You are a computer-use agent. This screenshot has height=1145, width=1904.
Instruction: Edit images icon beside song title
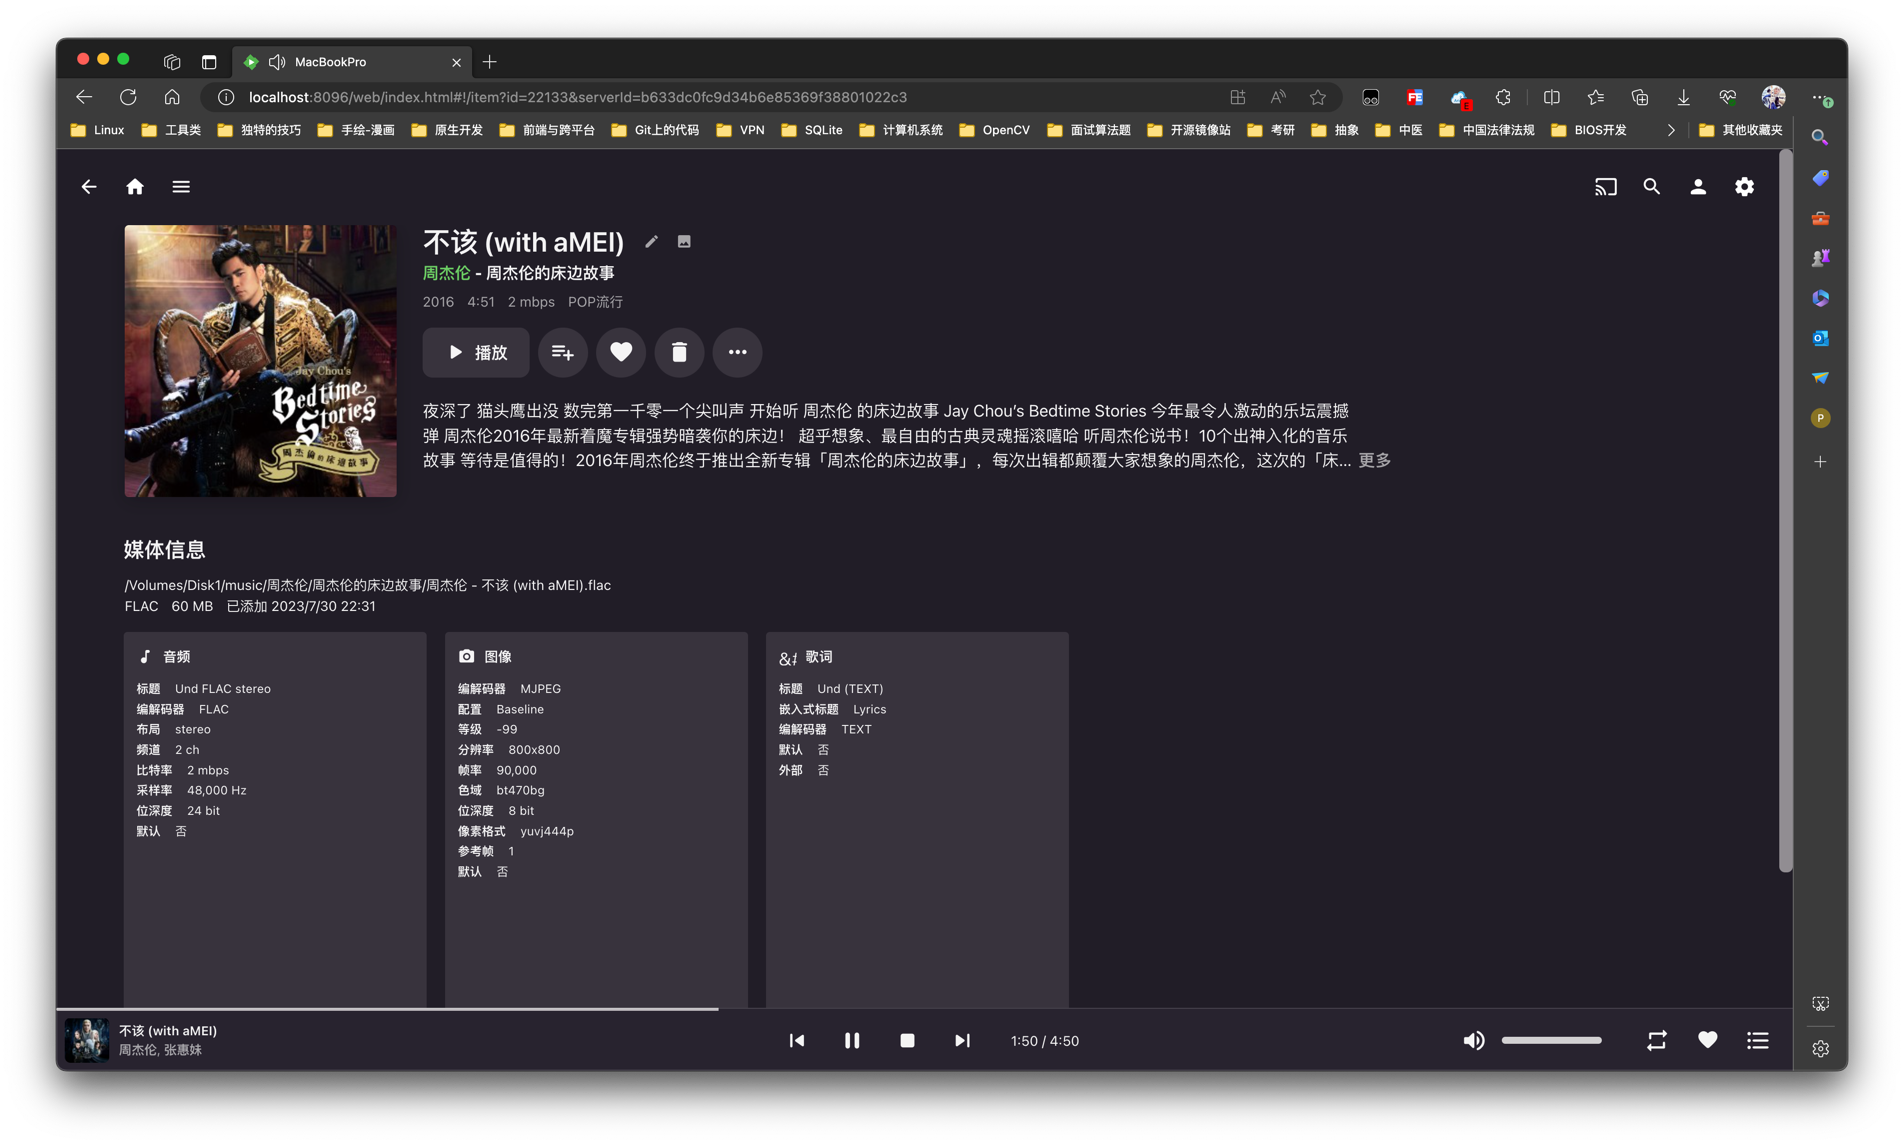[684, 242]
